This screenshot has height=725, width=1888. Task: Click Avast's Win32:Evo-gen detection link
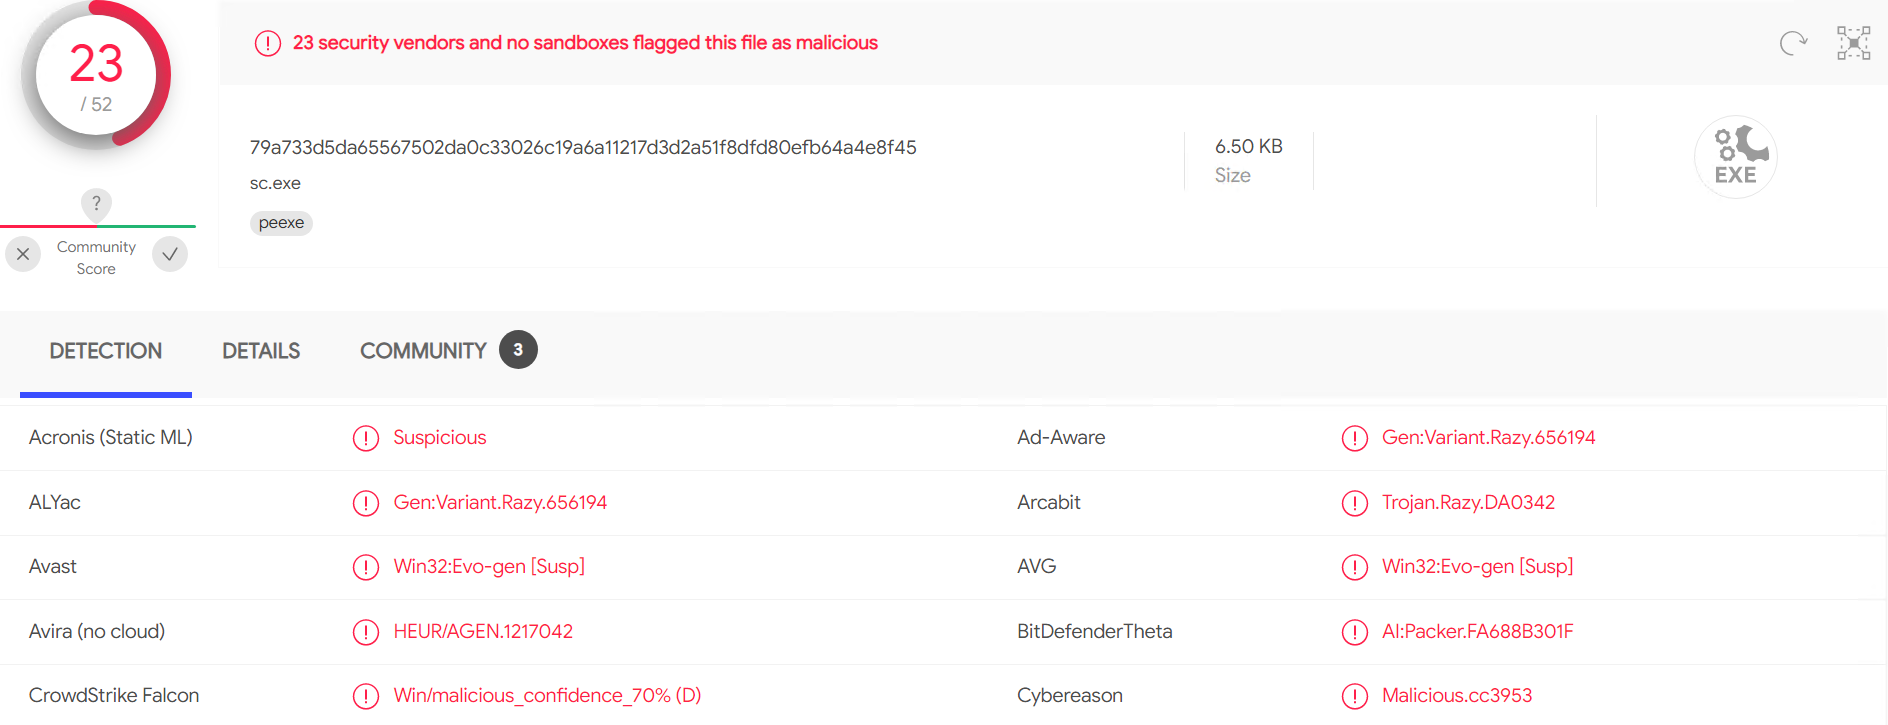pyautogui.click(x=488, y=567)
